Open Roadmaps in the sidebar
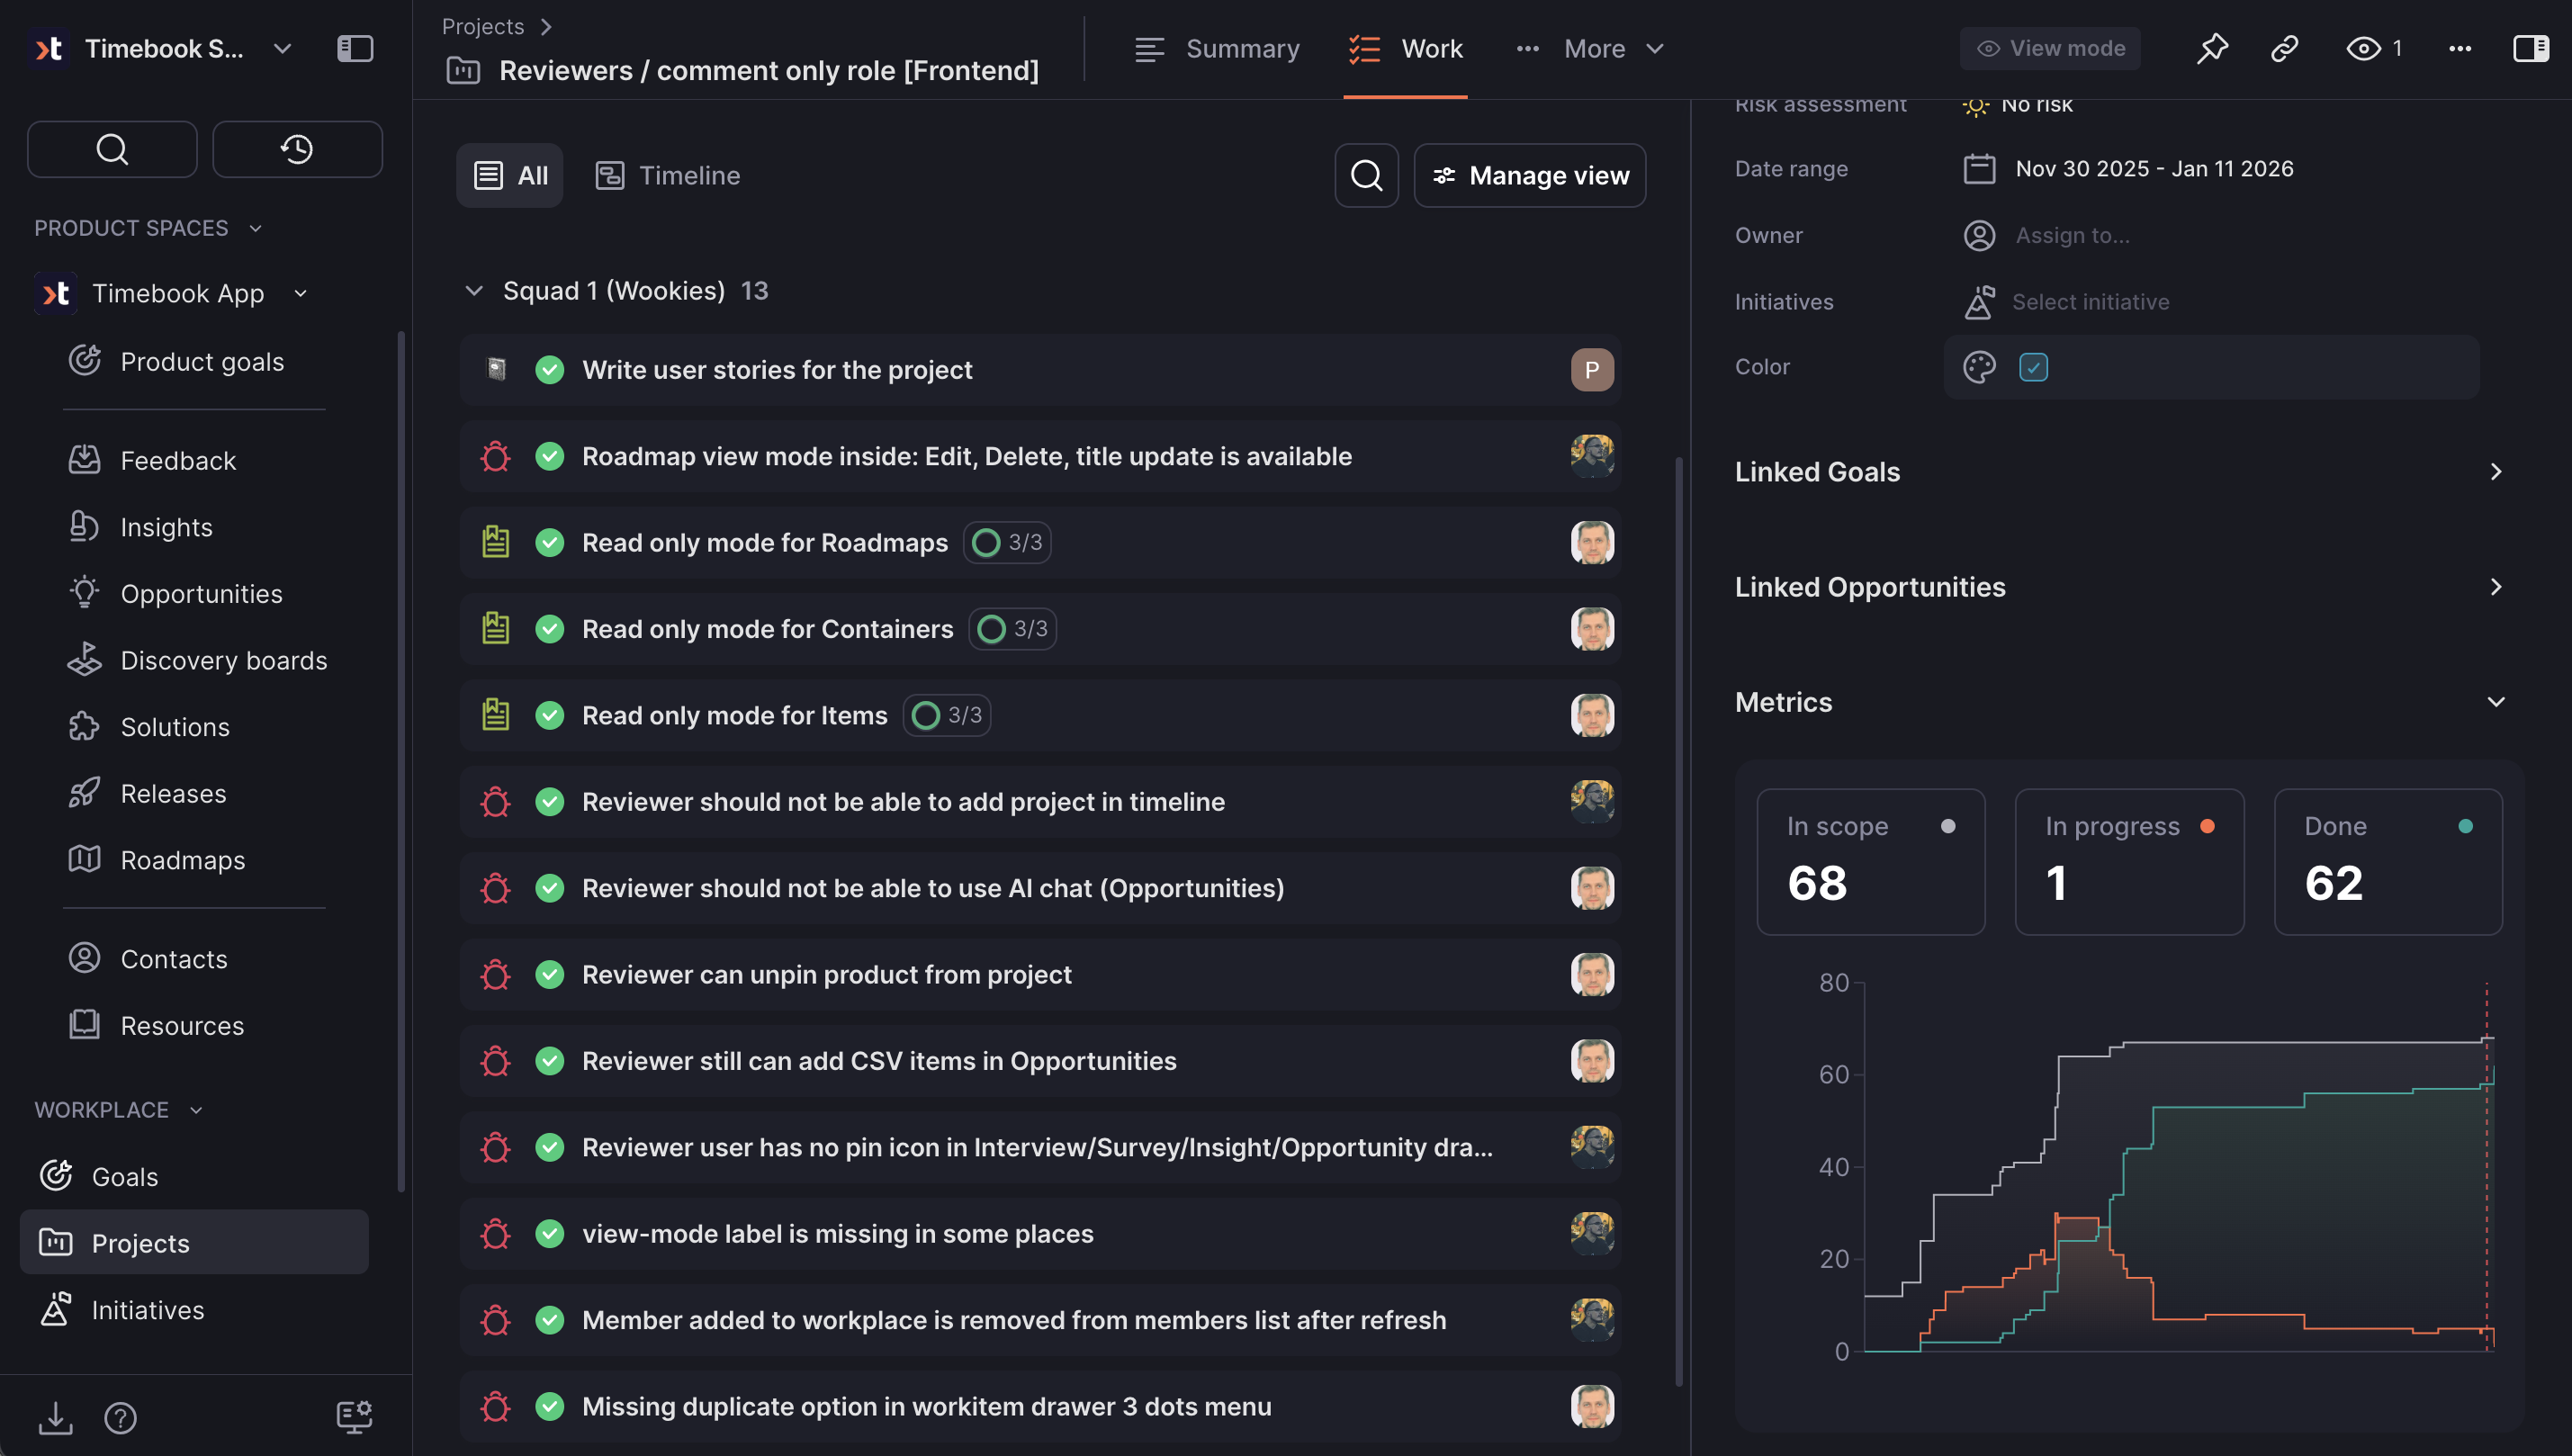Image resolution: width=2572 pixels, height=1456 pixels. pos(182,860)
